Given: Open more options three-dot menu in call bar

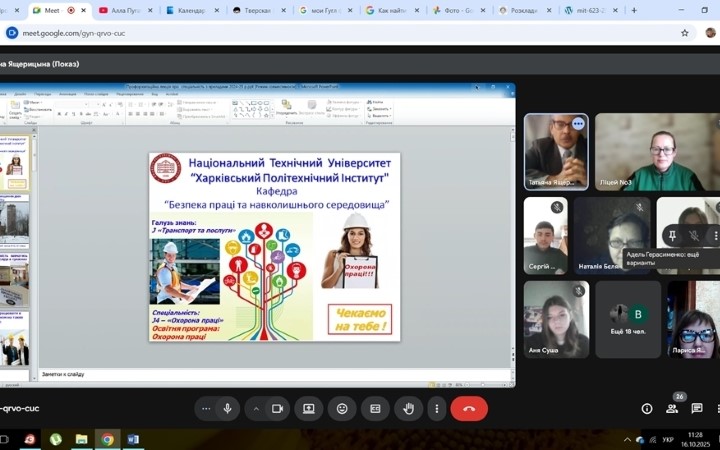Looking at the screenshot, I should click(x=436, y=408).
